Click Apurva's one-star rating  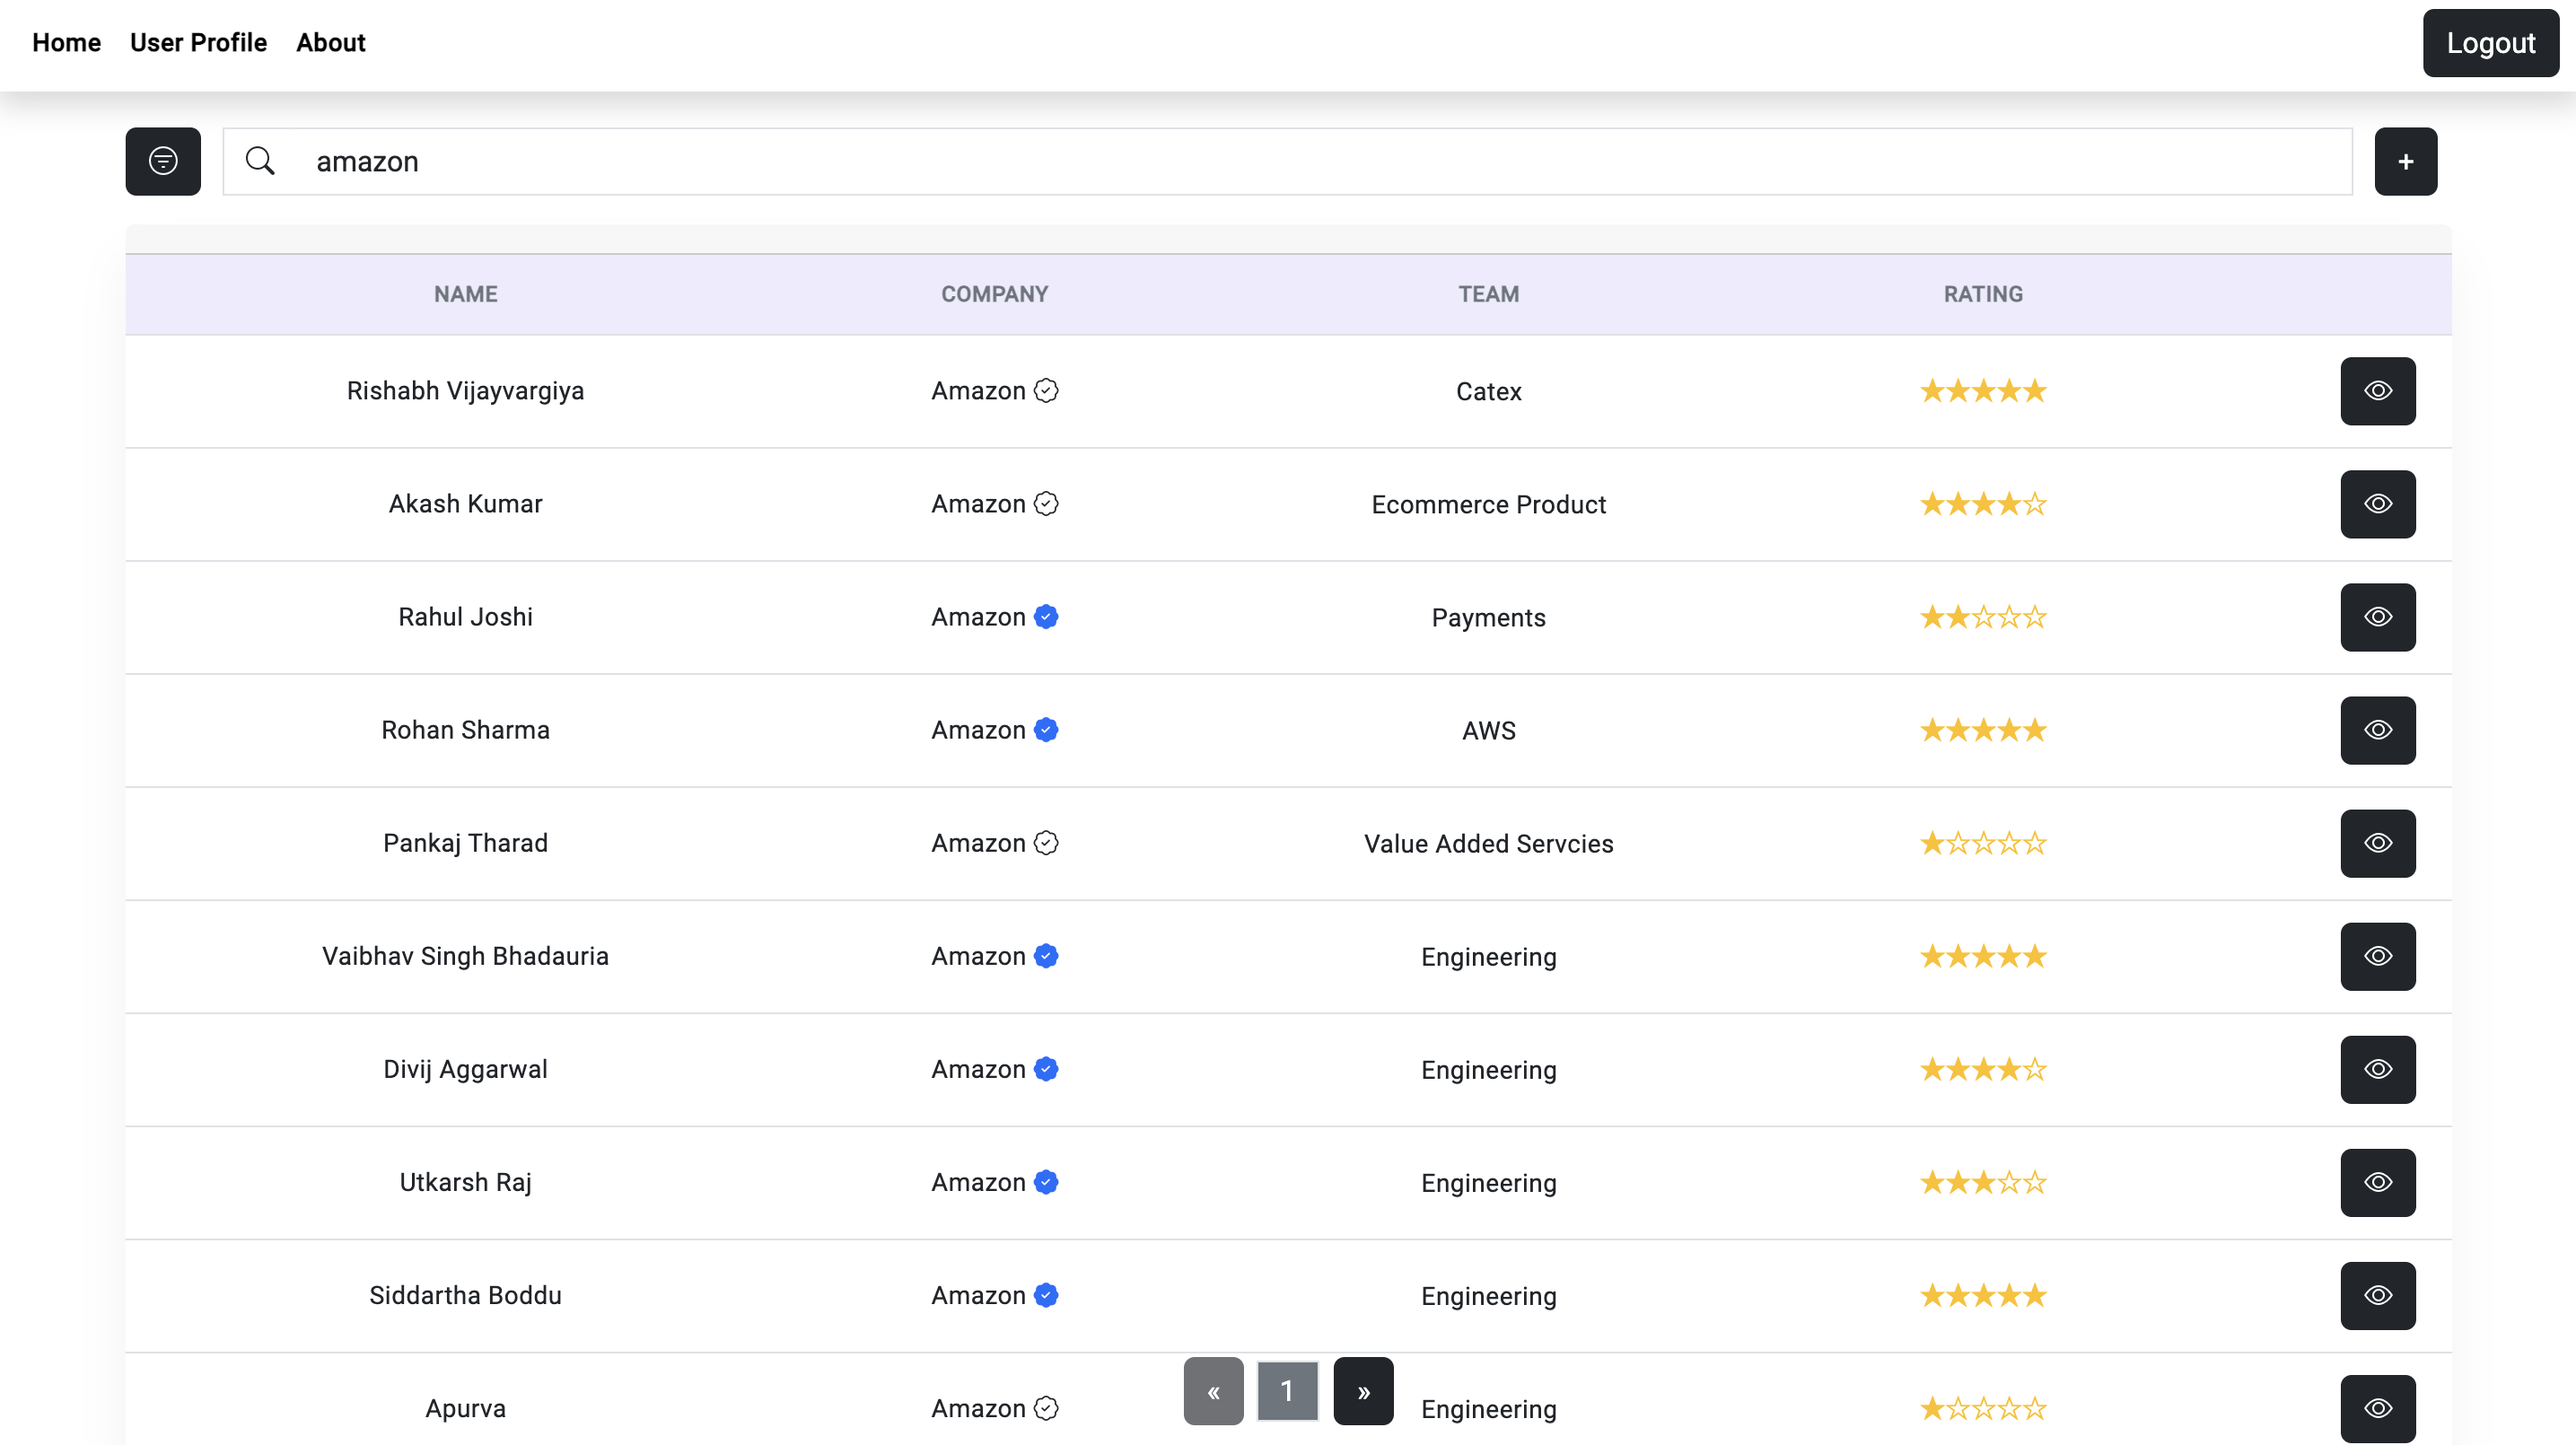coord(1983,1407)
